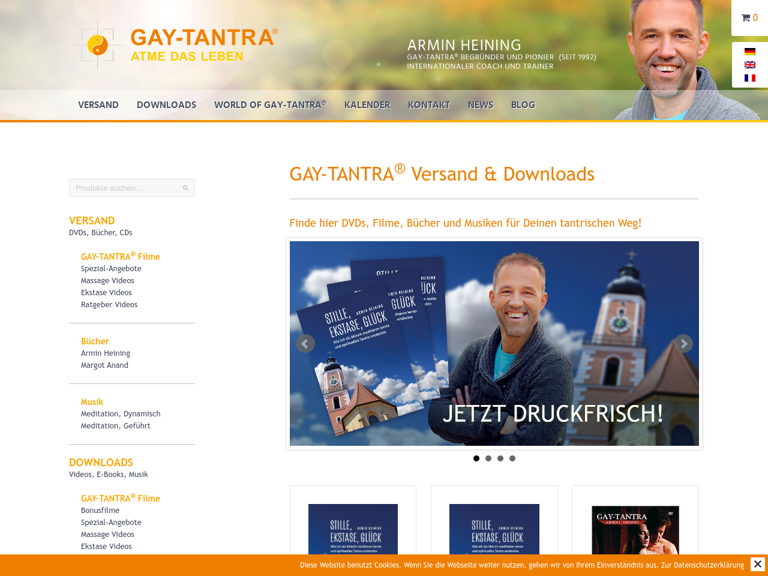The height and width of the screenshot is (576, 768).
Task: Open the Armin Heining books link
Action: click(105, 353)
